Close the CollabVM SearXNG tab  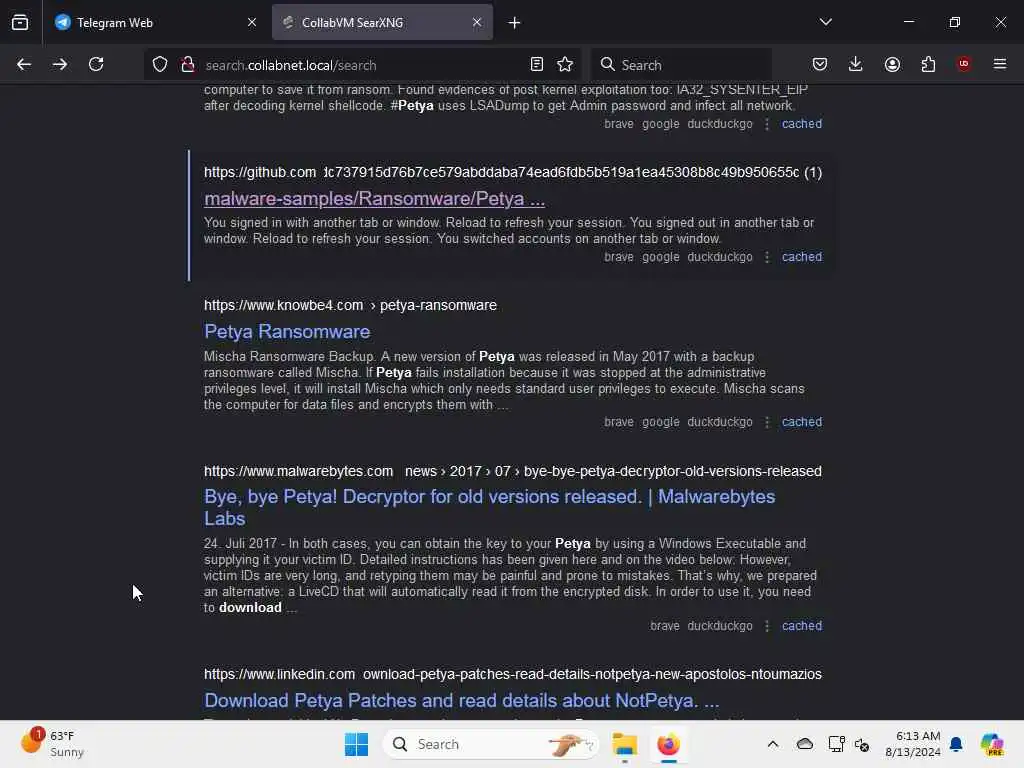point(477,22)
